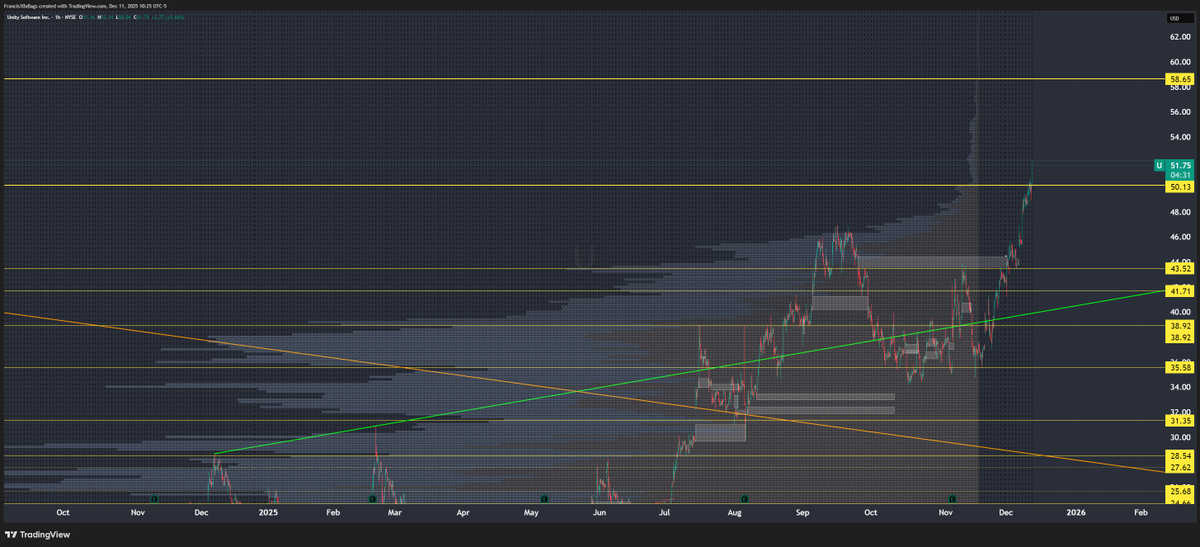
Task: Click the green U symbol tag on the price axis
Action: click(1159, 165)
